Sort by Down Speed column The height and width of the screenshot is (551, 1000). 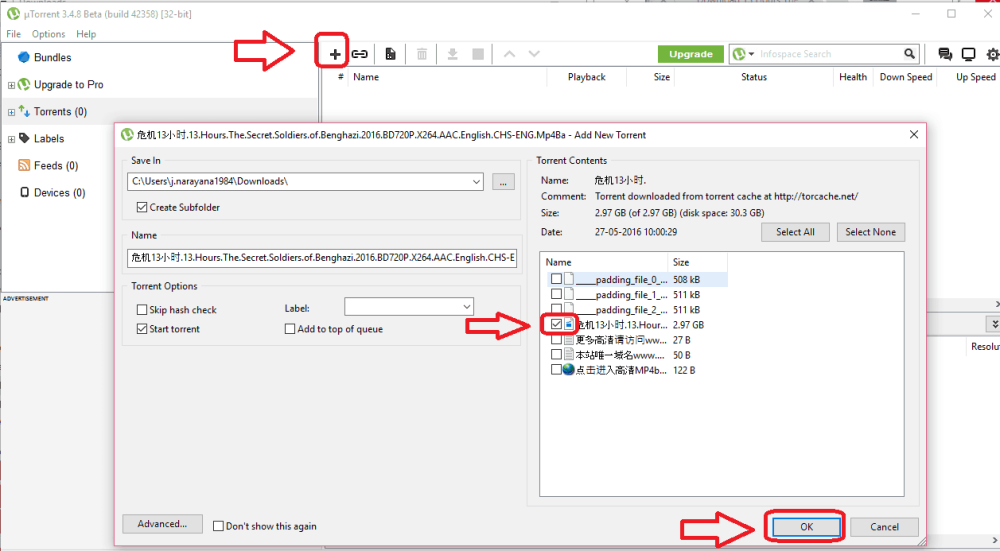[906, 77]
